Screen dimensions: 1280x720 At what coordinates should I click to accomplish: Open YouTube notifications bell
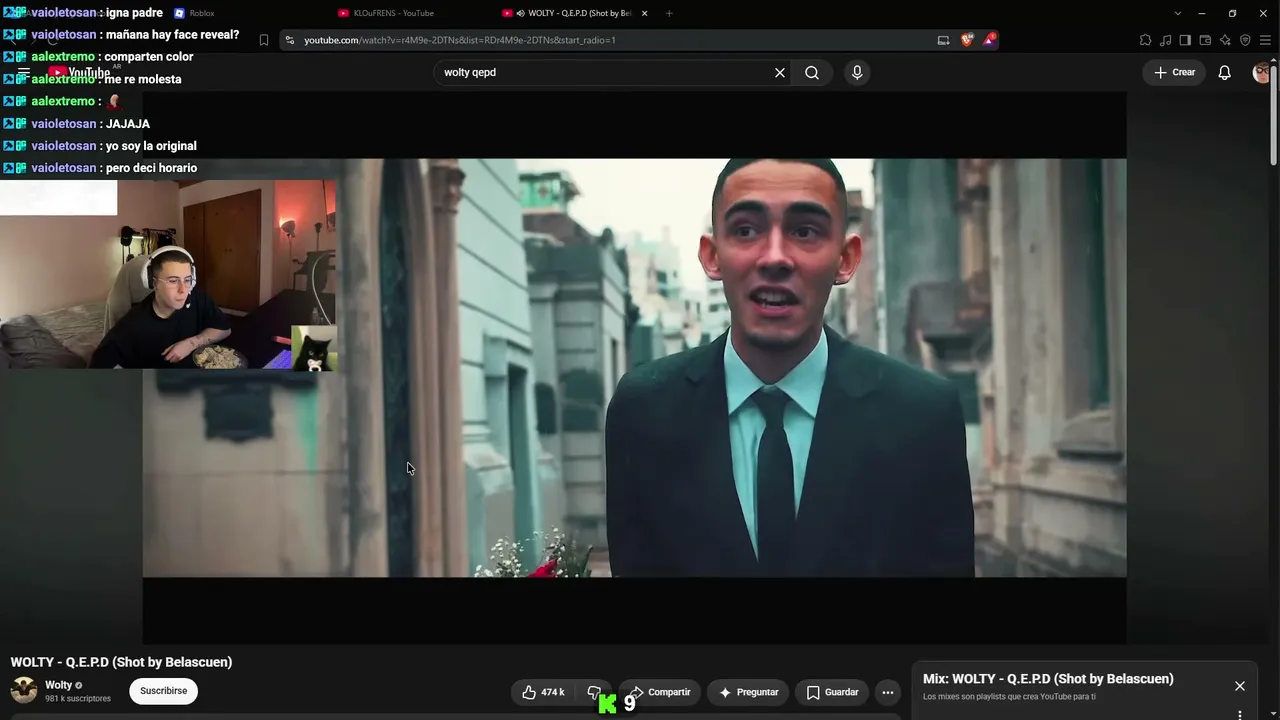(x=1224, y=72)
